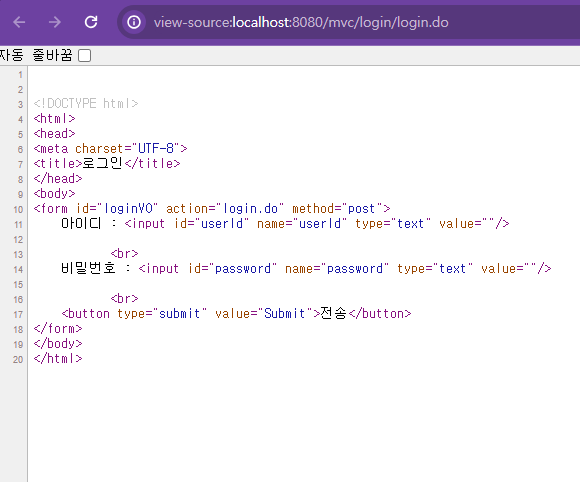Go back with the browser back arrow
Image resolution: width=580 pixels, height=482 pixels.
click(x=19, y=22)
